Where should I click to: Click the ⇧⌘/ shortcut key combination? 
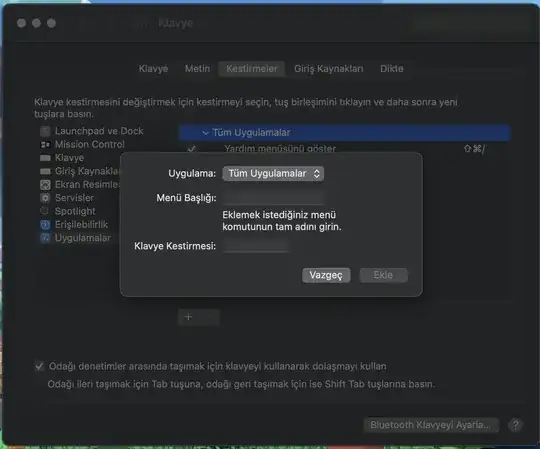(x=474, y=149)
